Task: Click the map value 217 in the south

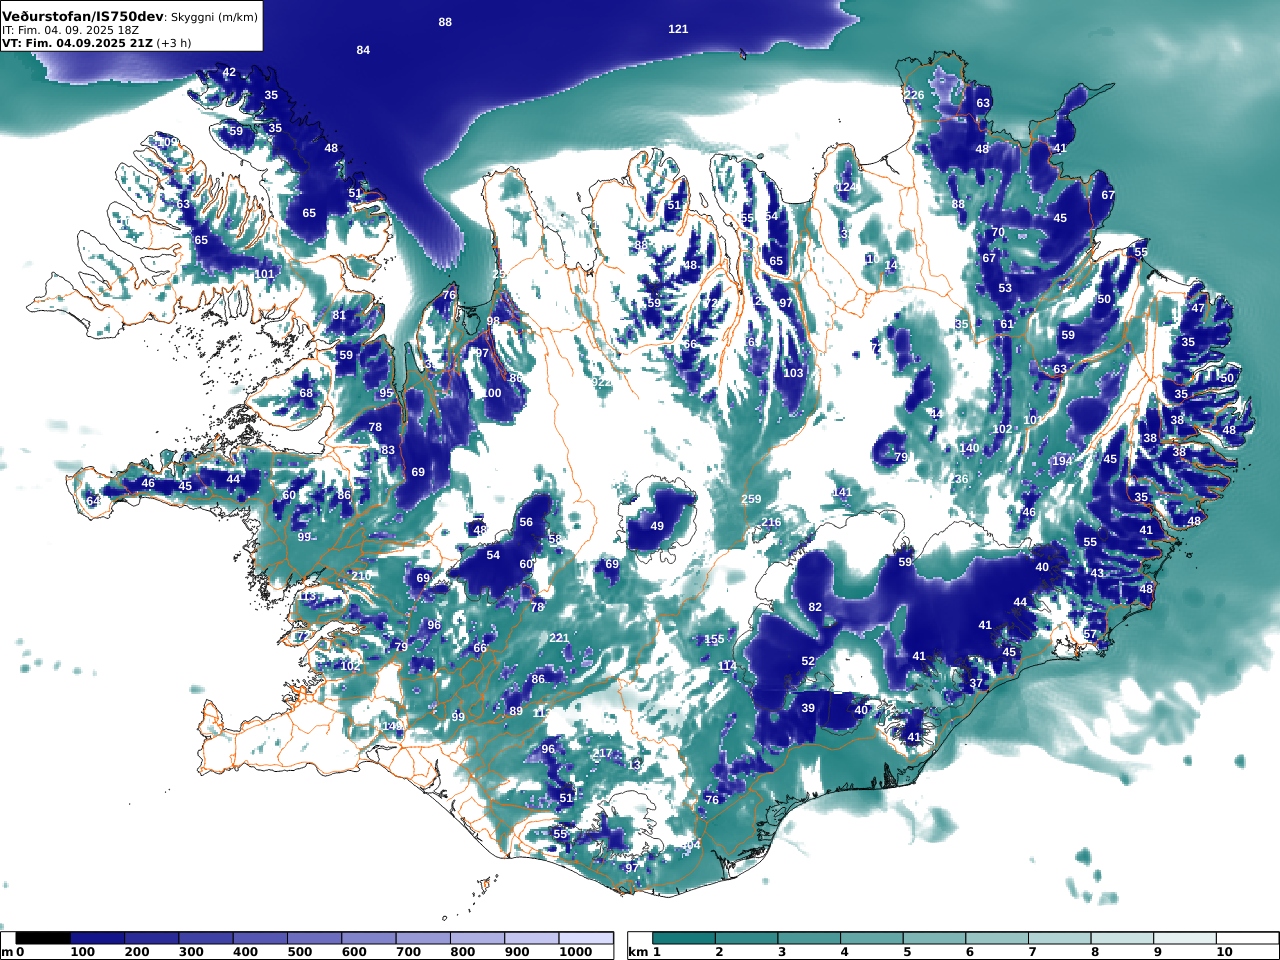Action: click(x=602, y=754)
